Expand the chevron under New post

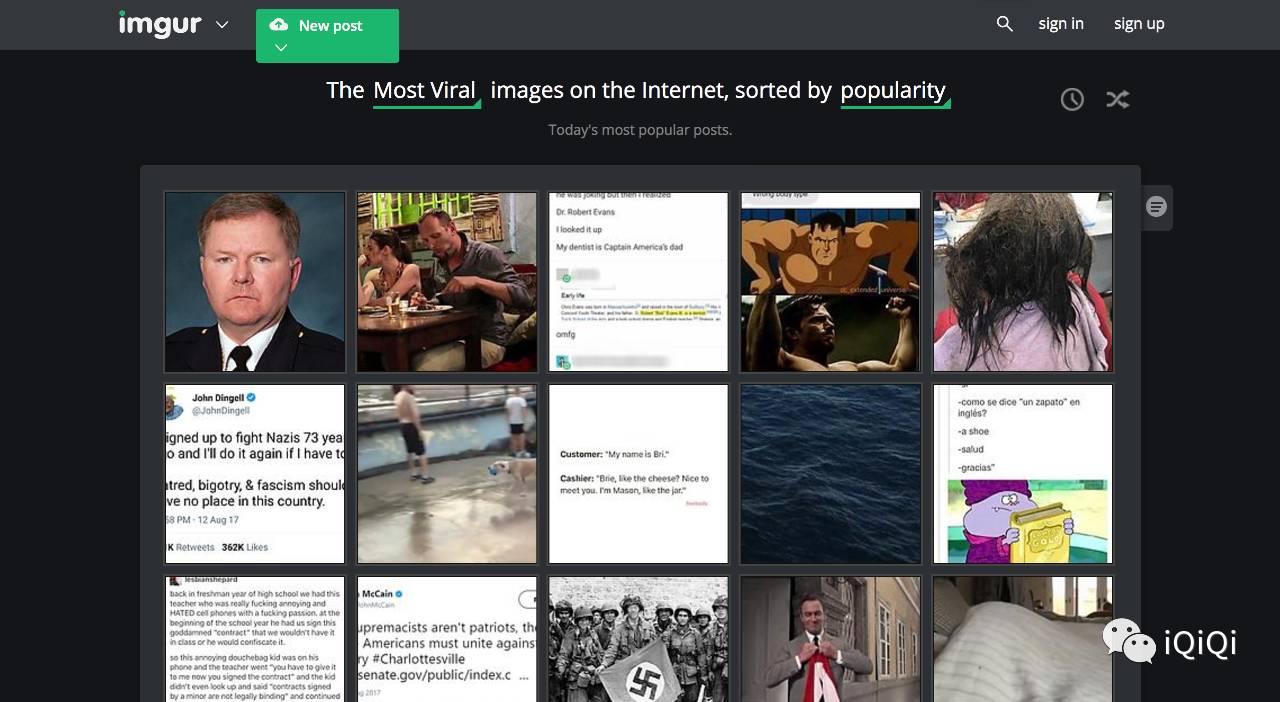pos(281,48)
